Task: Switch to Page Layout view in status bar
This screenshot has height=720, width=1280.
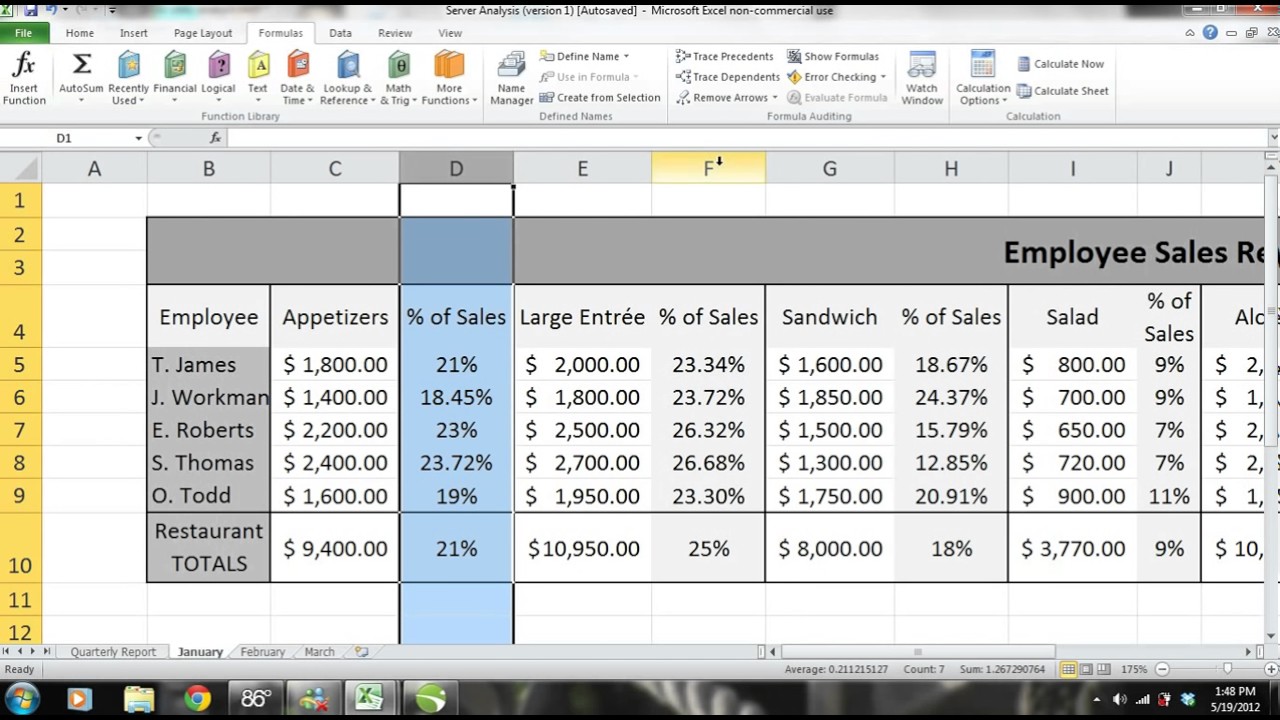Action: coord(1086,669)
